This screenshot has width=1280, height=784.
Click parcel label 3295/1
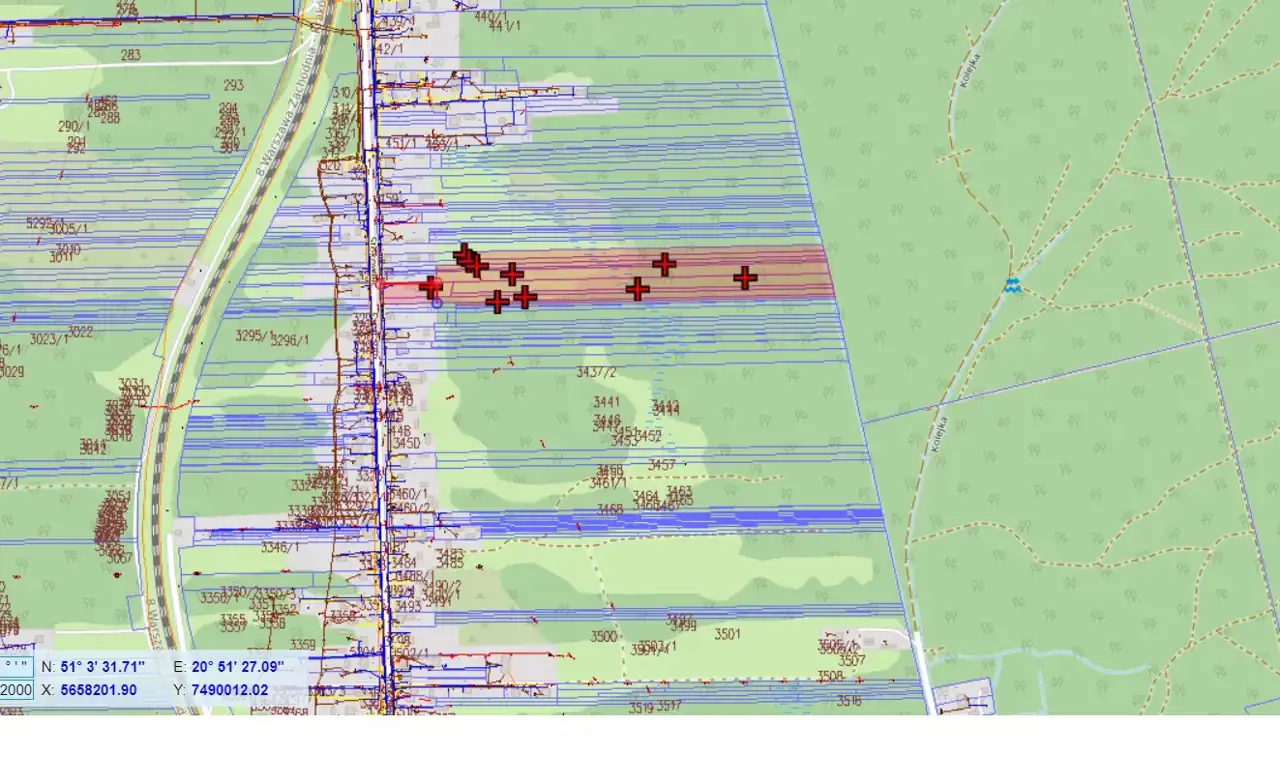pos(253,336)
